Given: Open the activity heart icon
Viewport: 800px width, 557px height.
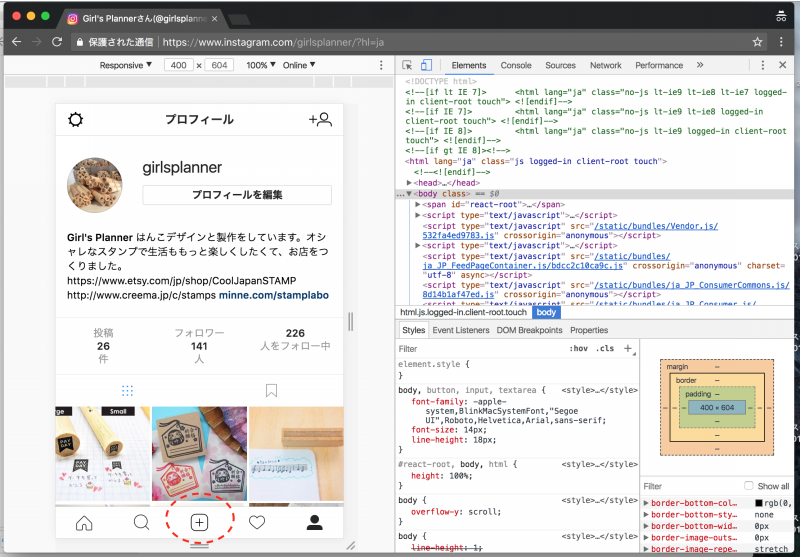Looking at the screenshot, I should click(x=257, y=523).
